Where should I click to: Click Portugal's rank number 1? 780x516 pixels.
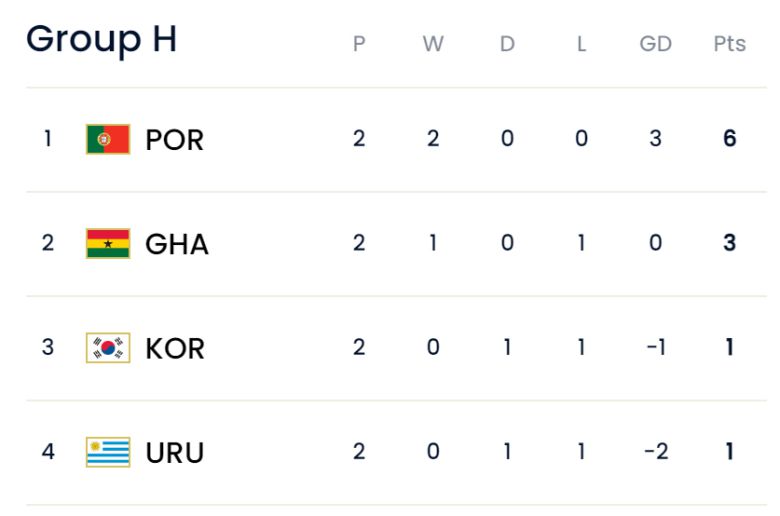coord(47,139)
